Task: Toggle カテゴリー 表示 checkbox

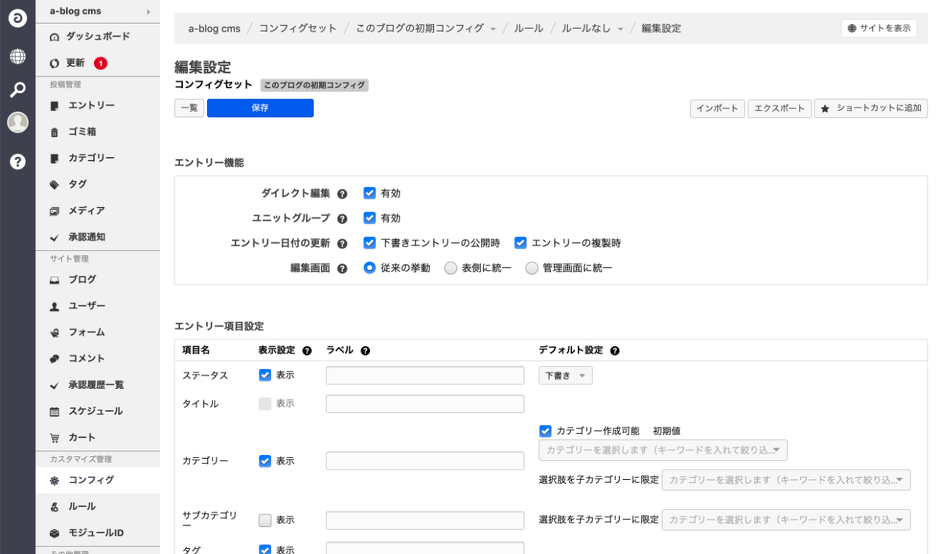Action: 264,461
